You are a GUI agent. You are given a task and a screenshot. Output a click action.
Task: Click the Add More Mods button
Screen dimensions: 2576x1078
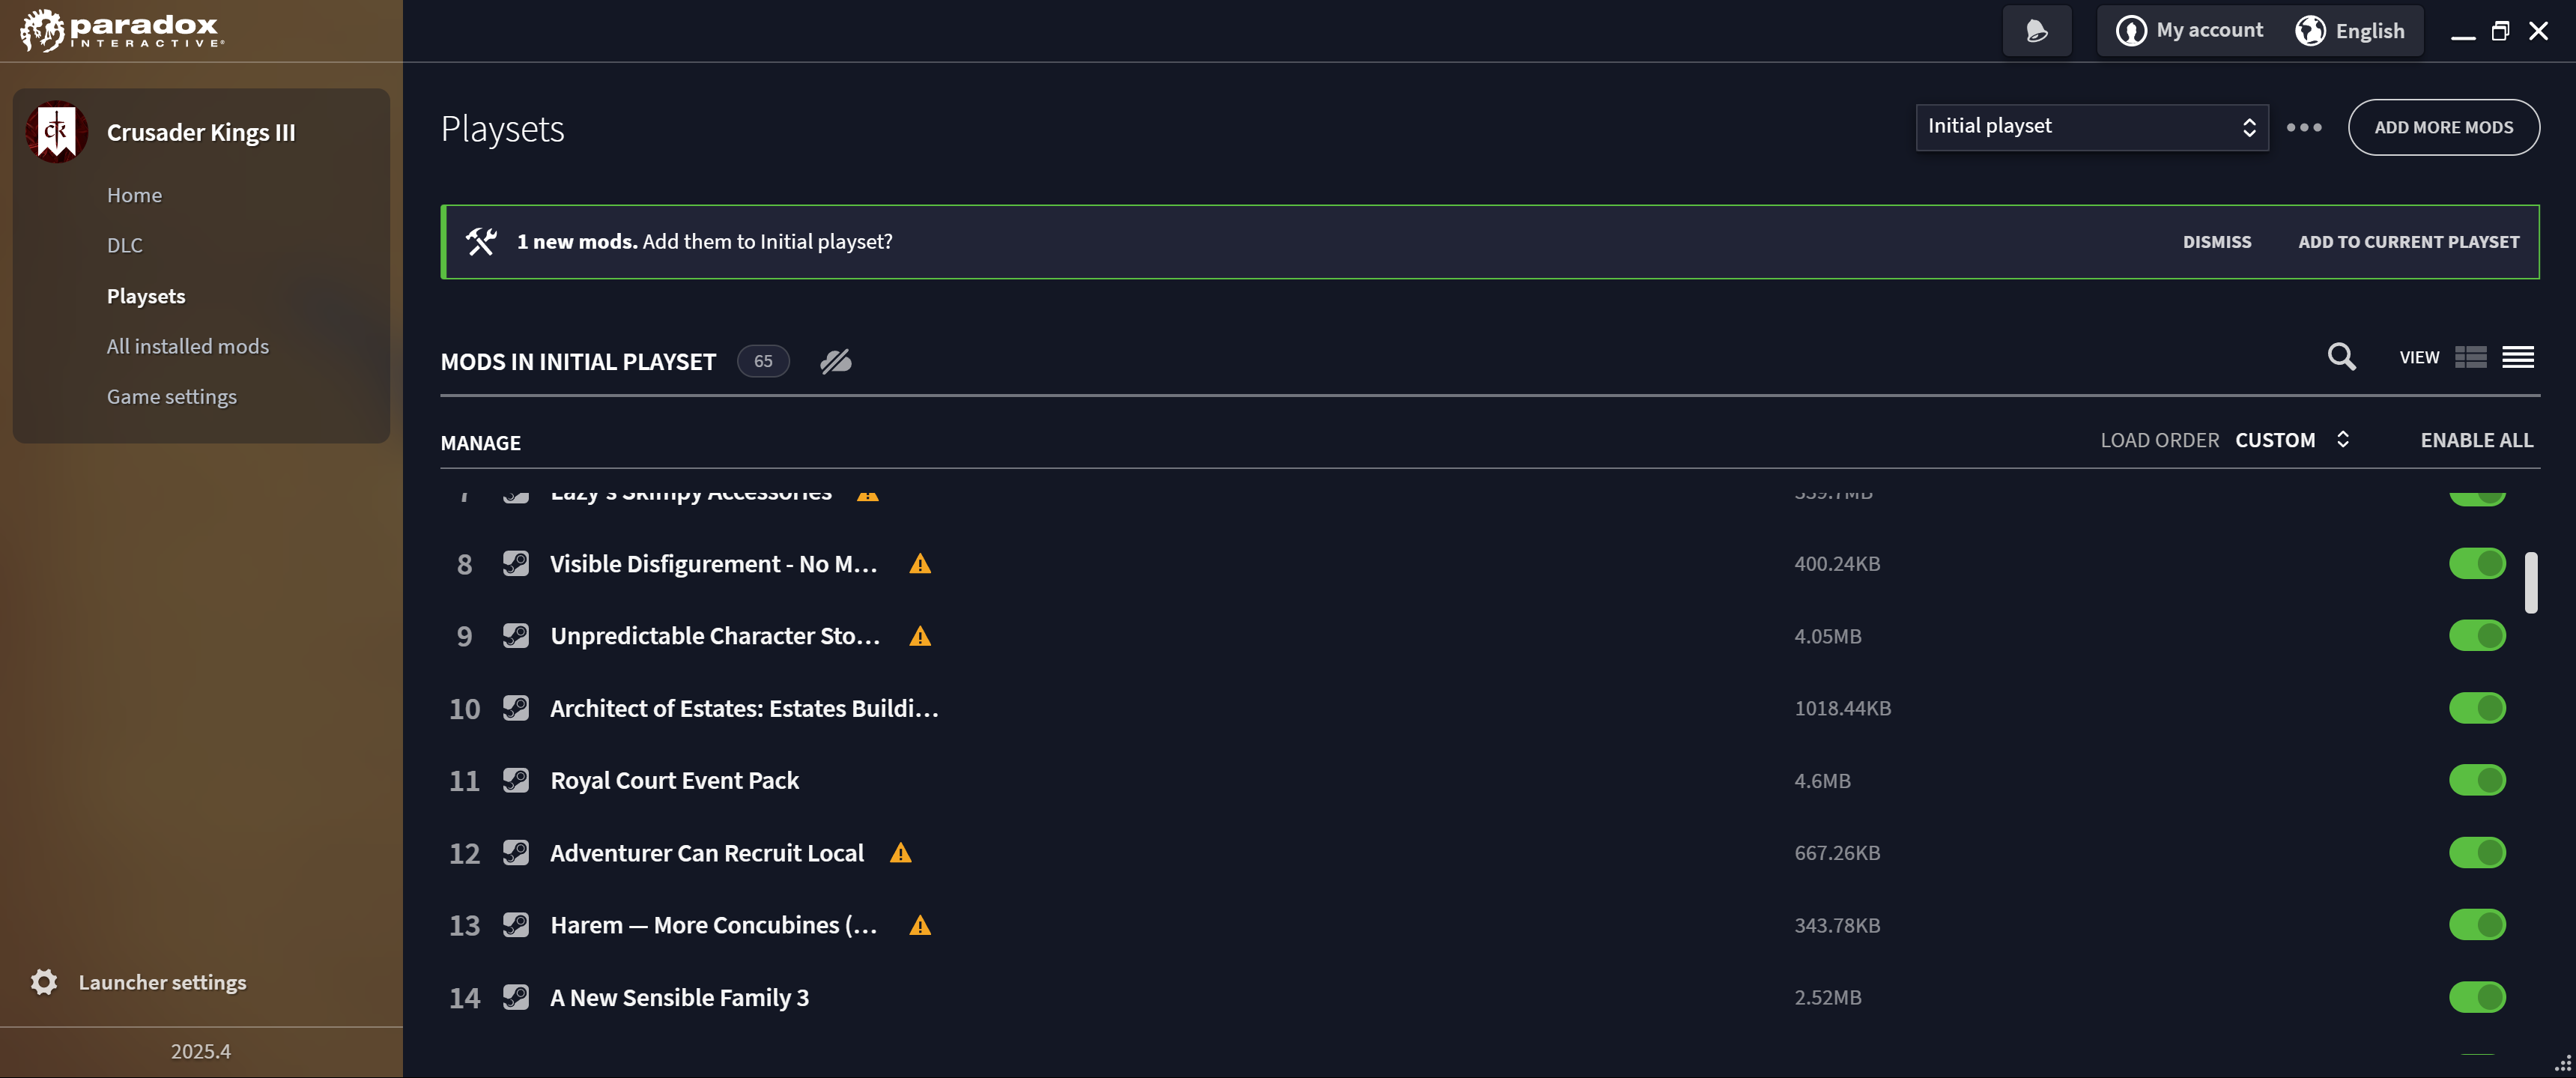tap(2443, 127)
